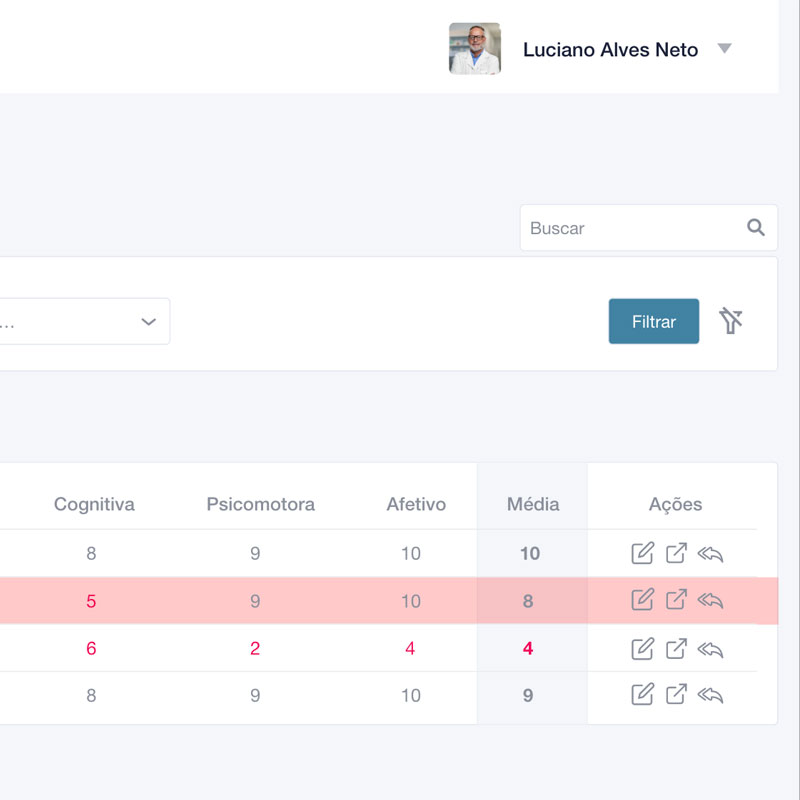Edit the row with average 4

tap(643, 648)
